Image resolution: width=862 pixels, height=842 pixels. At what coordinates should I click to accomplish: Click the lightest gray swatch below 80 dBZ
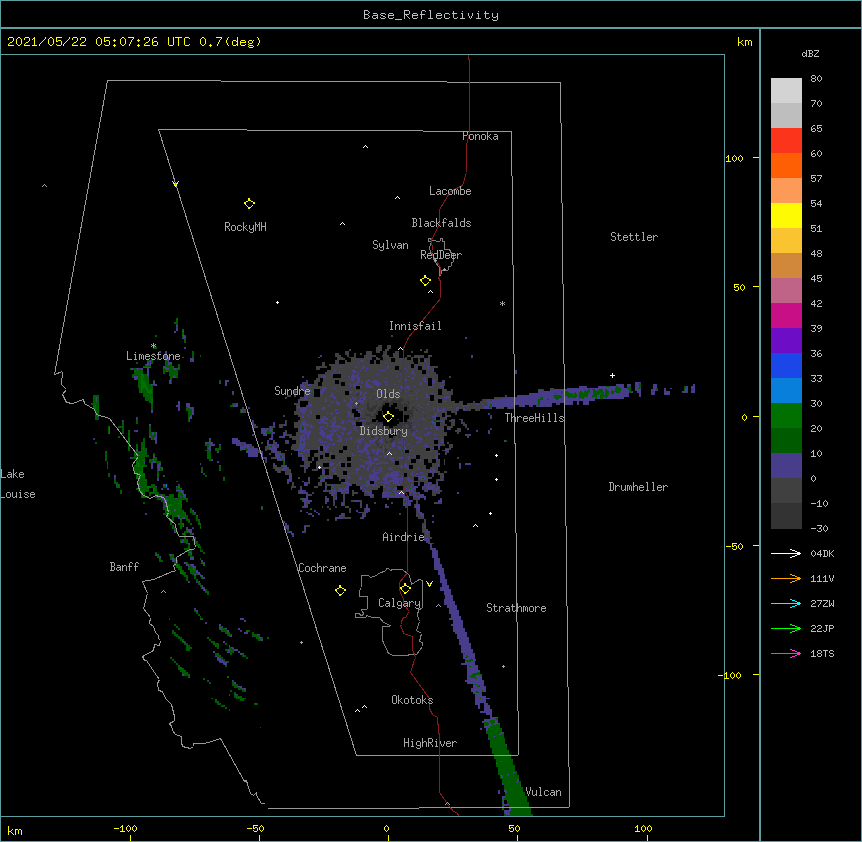click(786, 90)
